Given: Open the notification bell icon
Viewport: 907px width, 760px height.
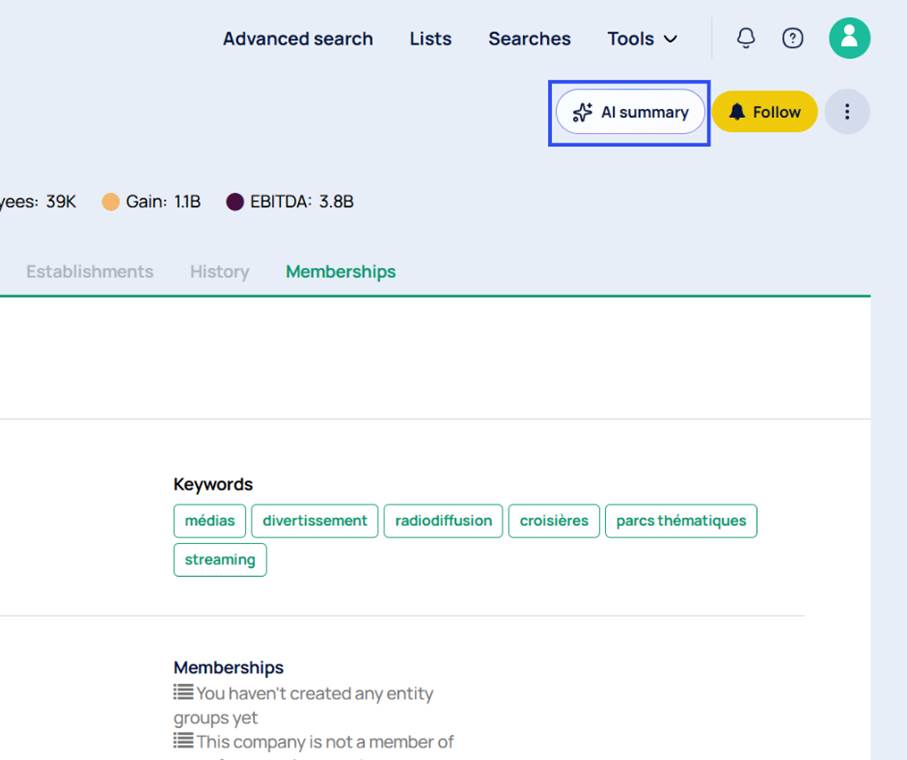Looking at the screenshot, I should coord(744,38).
